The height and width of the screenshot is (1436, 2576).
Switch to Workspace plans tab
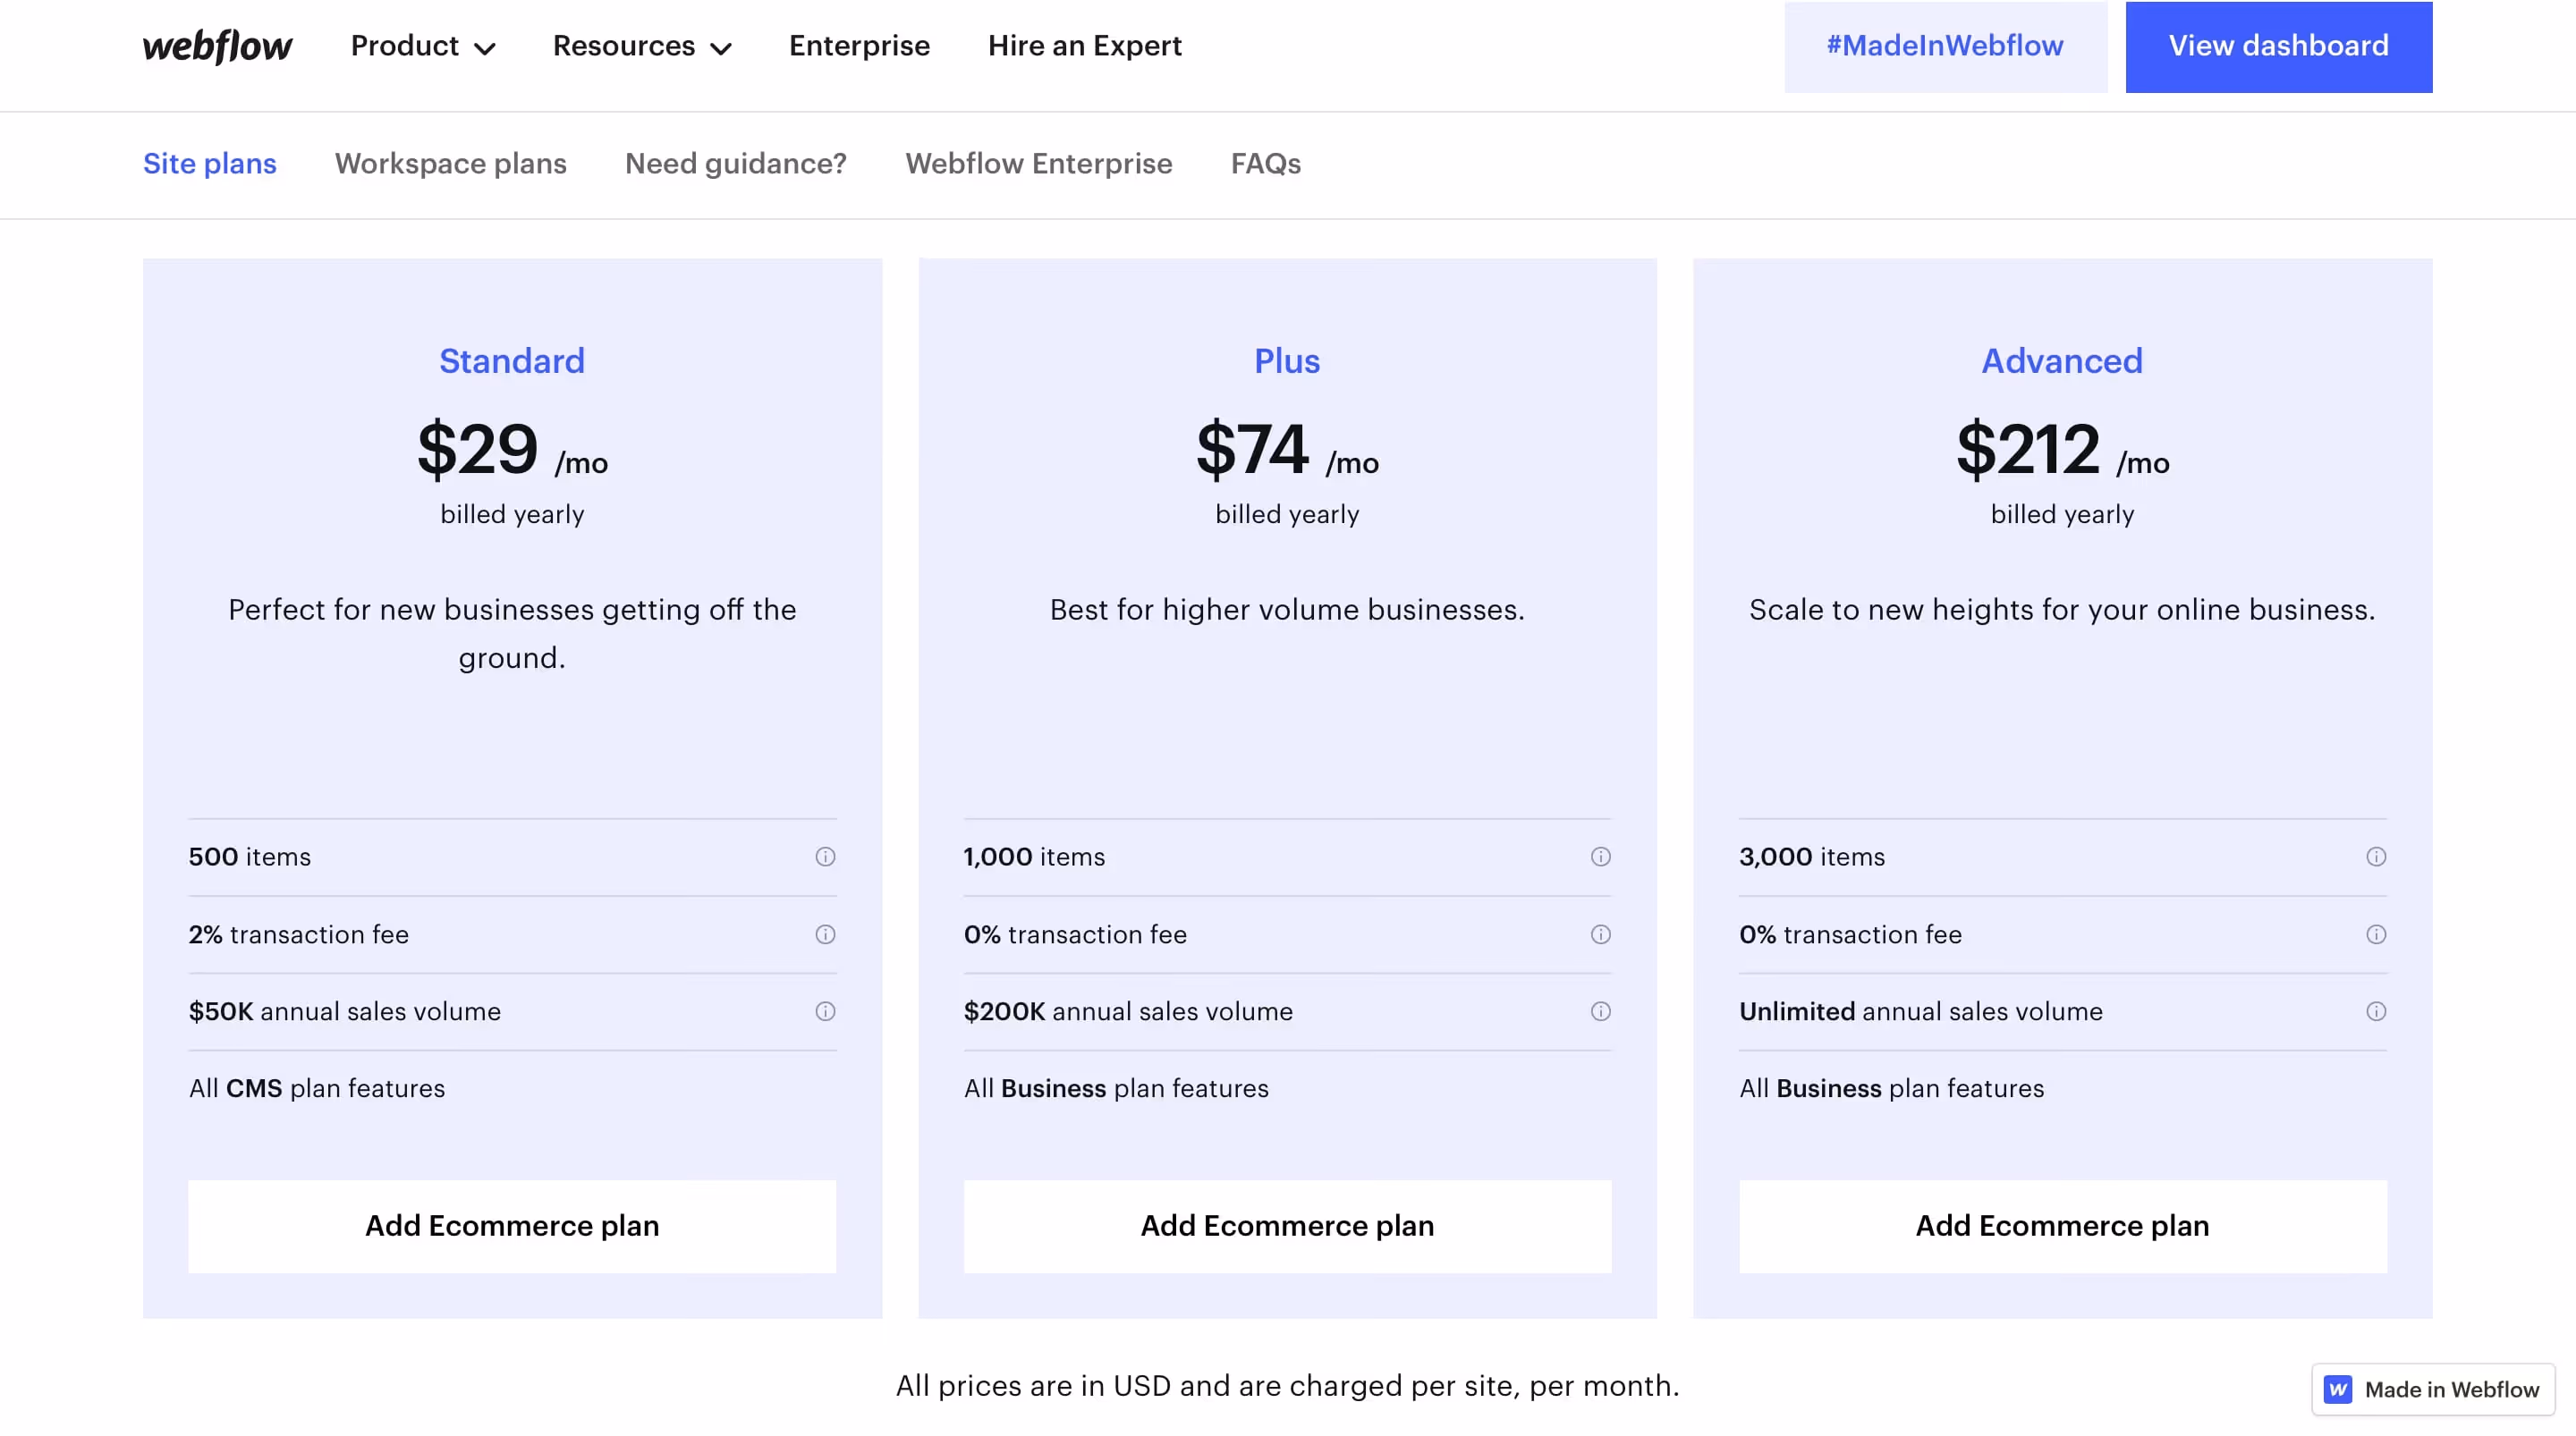(x=450, y=164)
